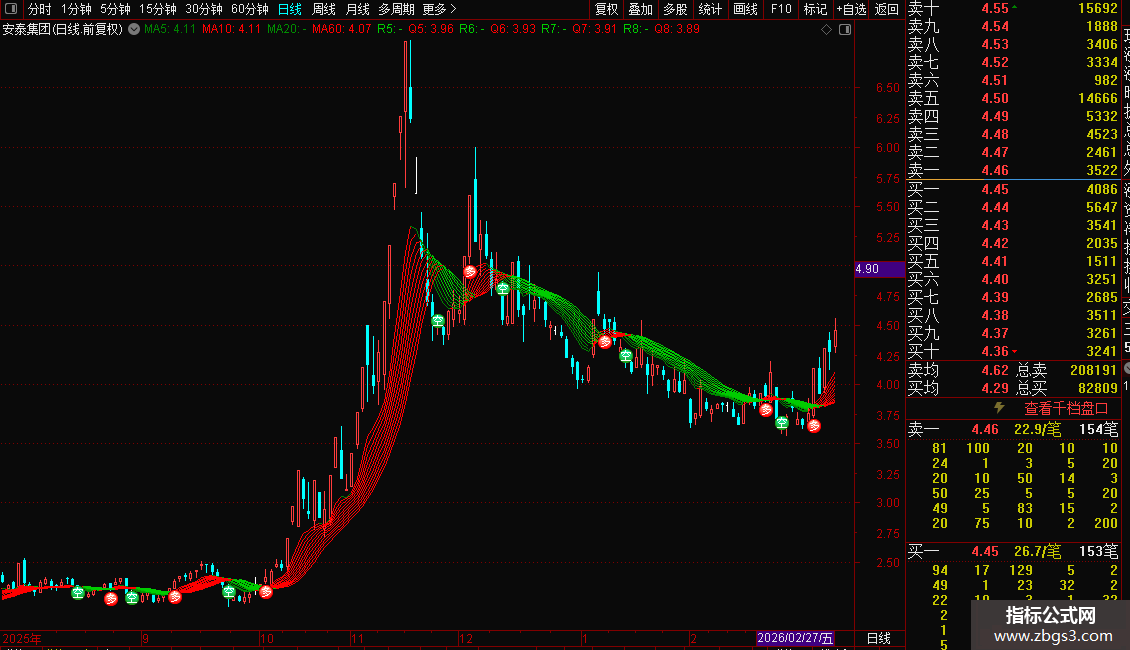This screenshot has height=650, width=1130.
Task: Click the 买均 4.29 average buy value
Action: (995, 388)
